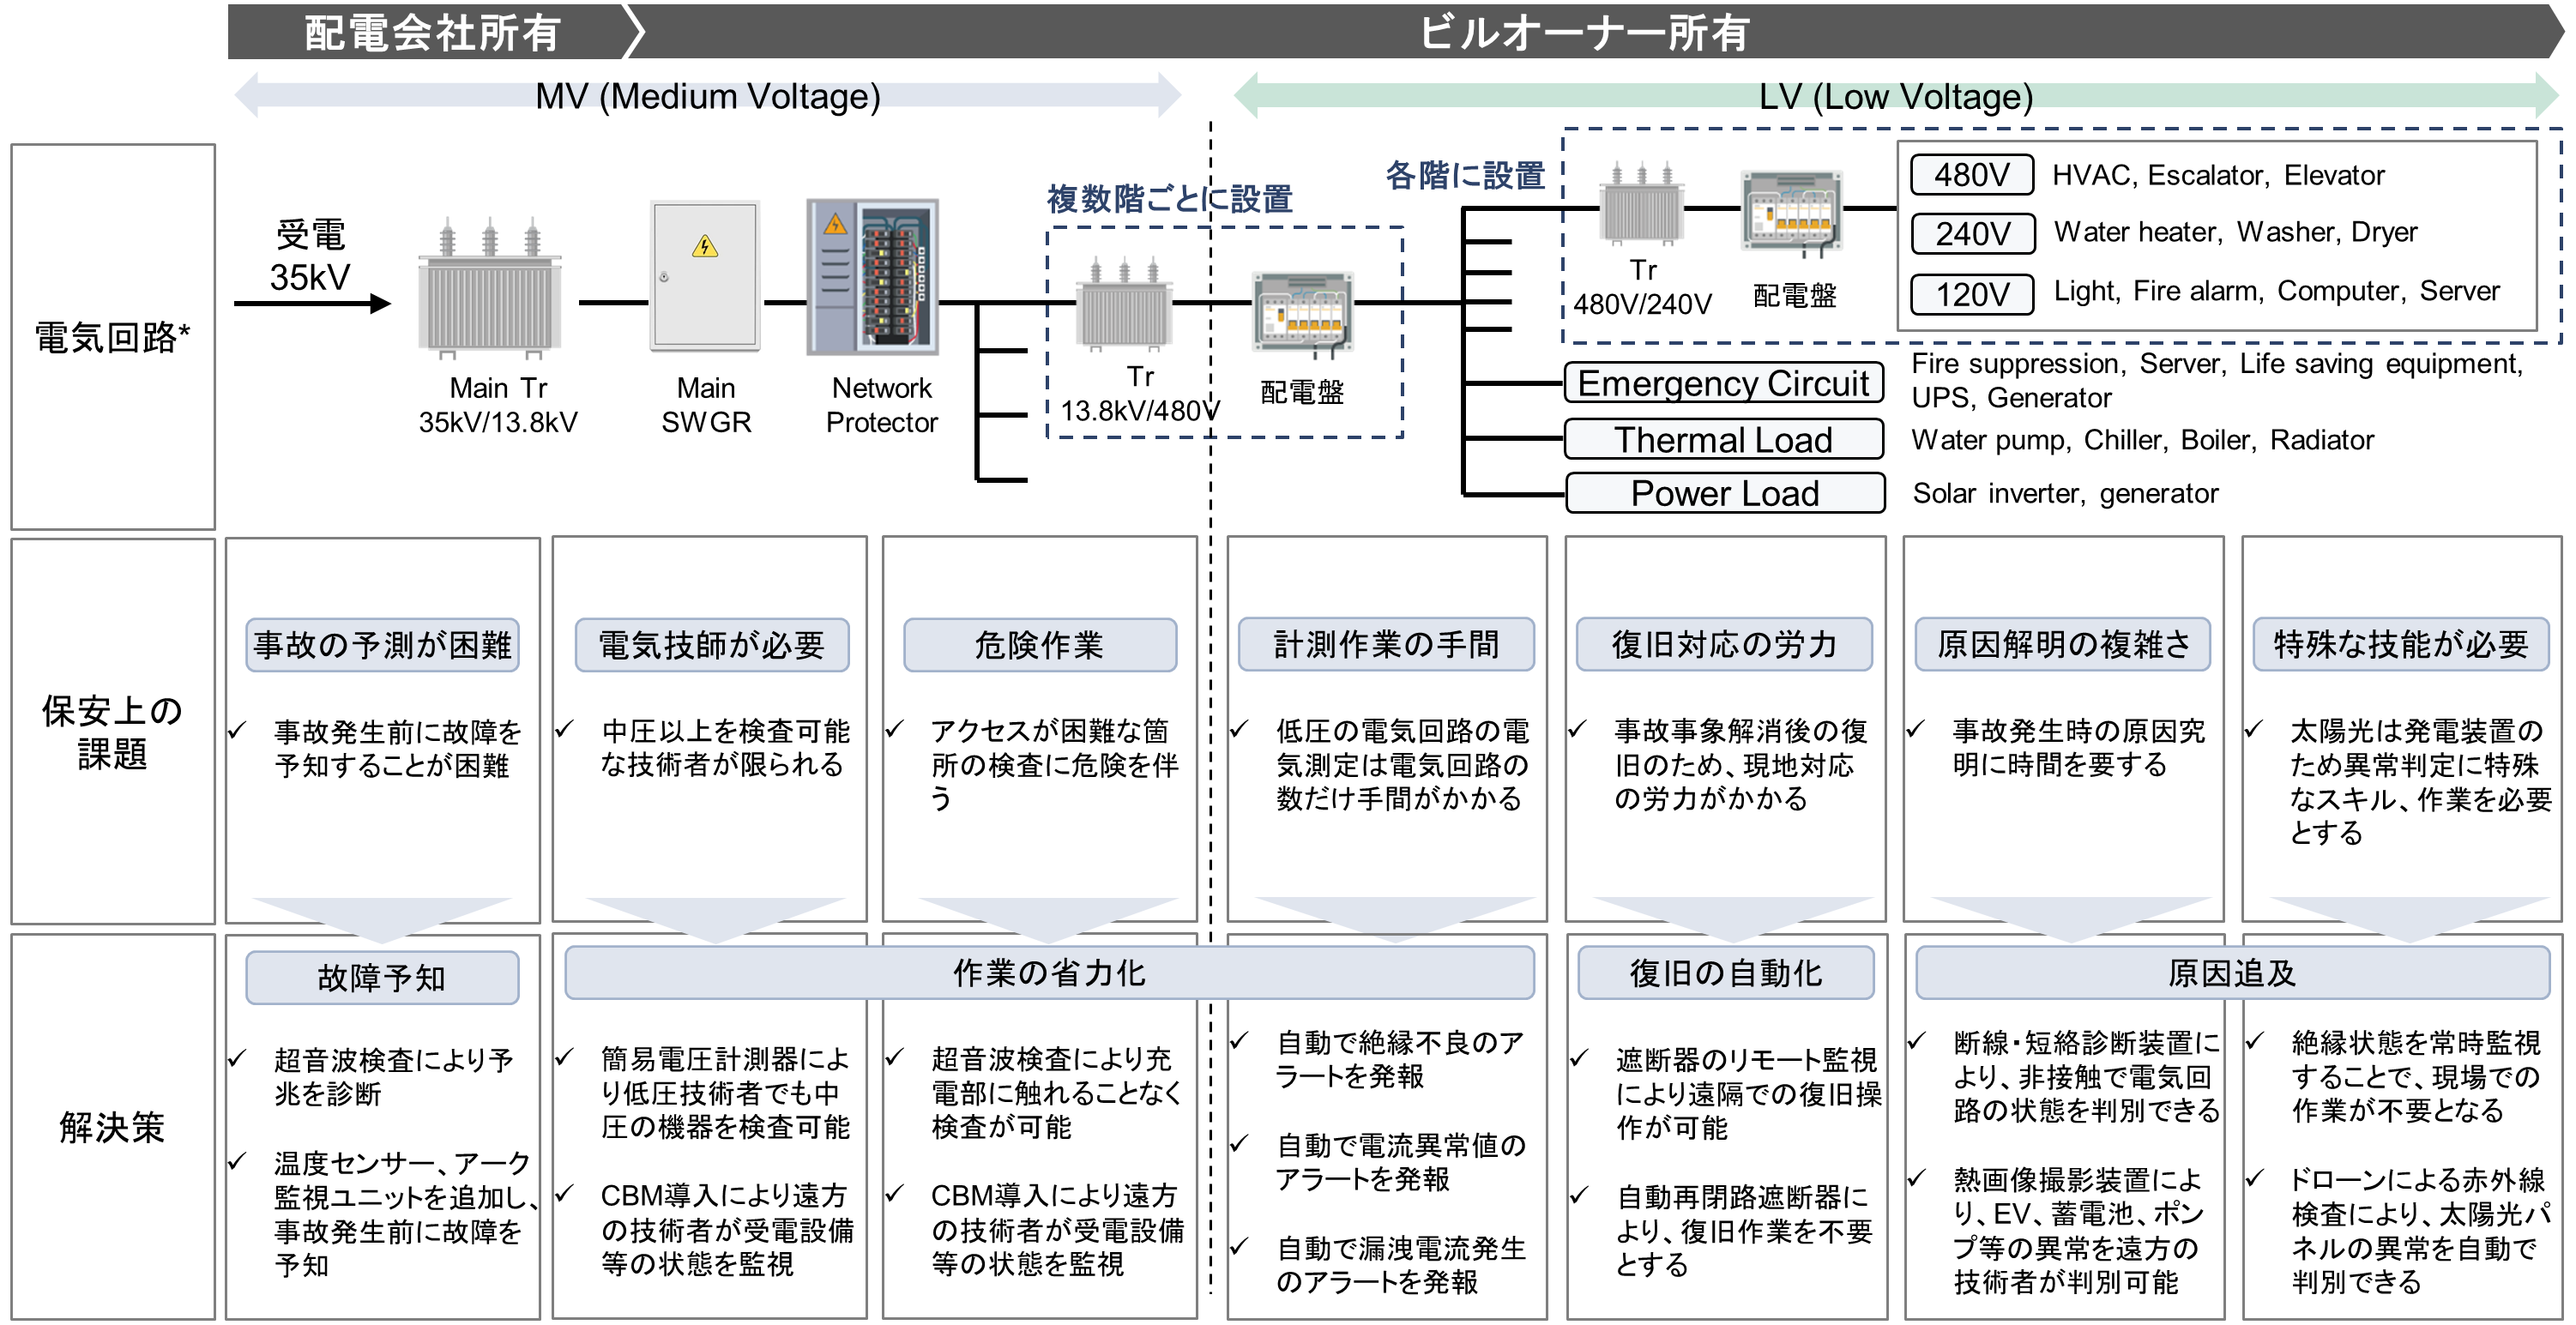Screen dimensions: 2576x1325
Task: Click the Tr 480V/240V transformer icon
Action: pyautogui.click(x=1641, y=204)
